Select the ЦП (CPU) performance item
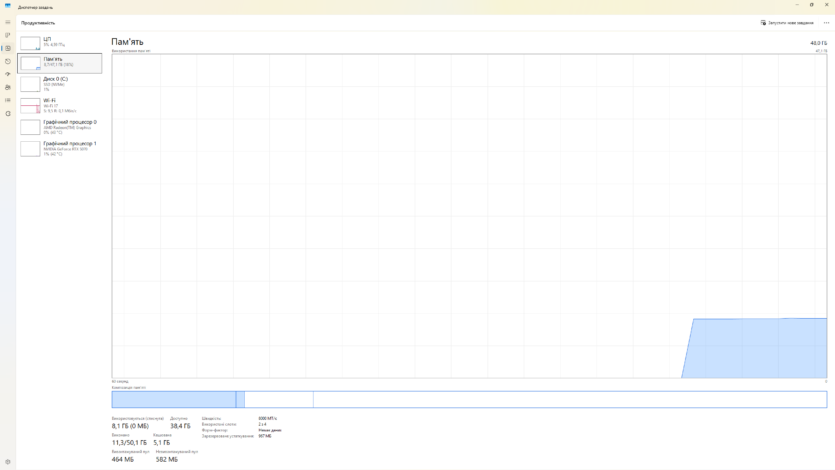 point(60,42)
